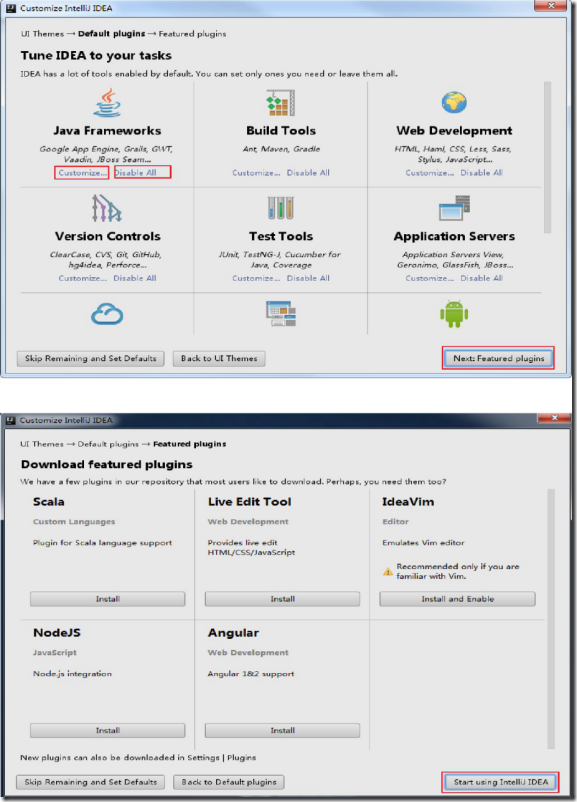This screenshot has width=577, height=802.
Task: Disable All Web Development plugins
Action: (481, 173)
